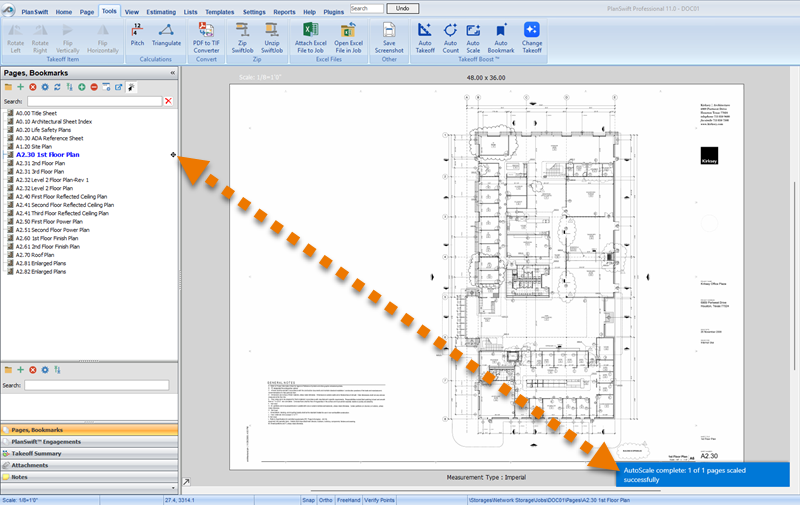Toggle Ortho in status bar
Image resolution: width=800 pixels, height=505 pixels.
coord(326,500)
